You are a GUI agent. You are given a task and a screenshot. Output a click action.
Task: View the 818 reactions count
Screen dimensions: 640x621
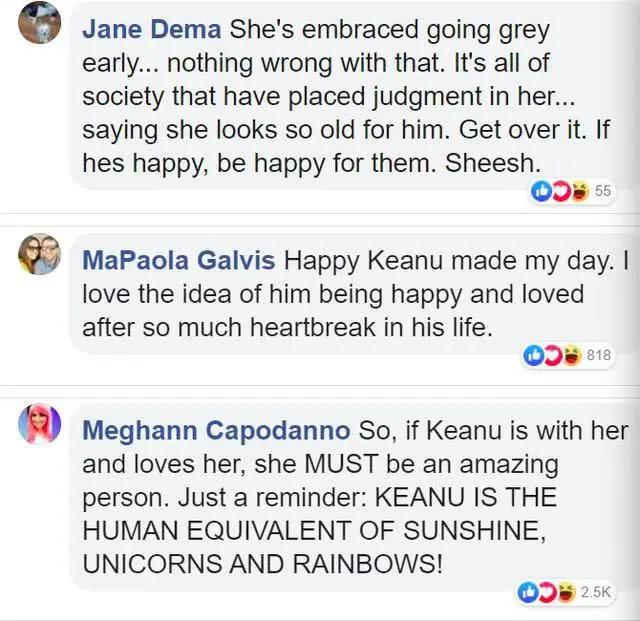click(599, 355)
